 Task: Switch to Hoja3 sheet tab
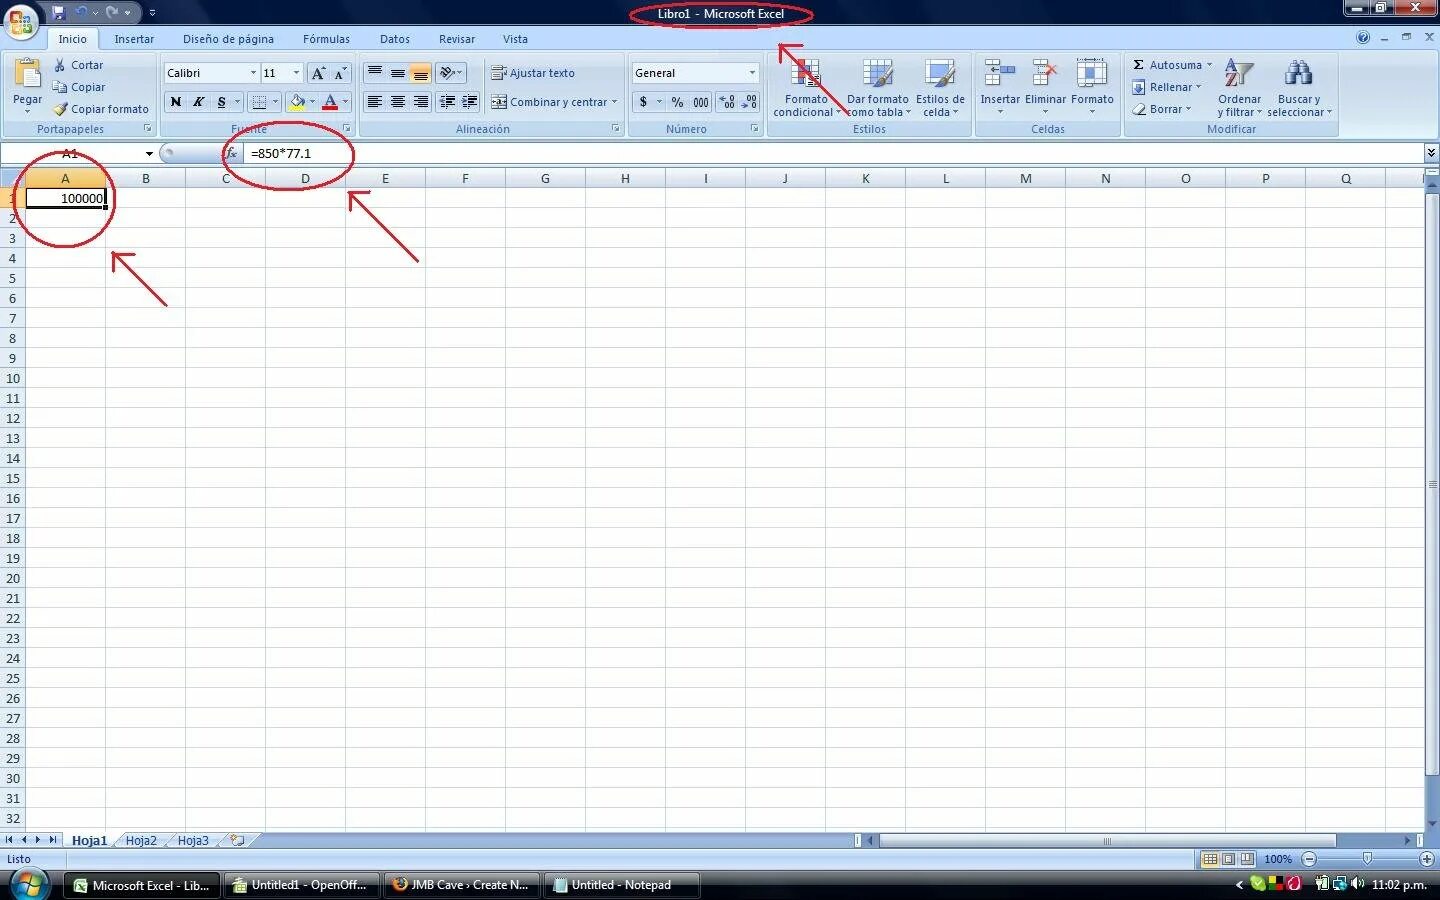click(193, 841)
